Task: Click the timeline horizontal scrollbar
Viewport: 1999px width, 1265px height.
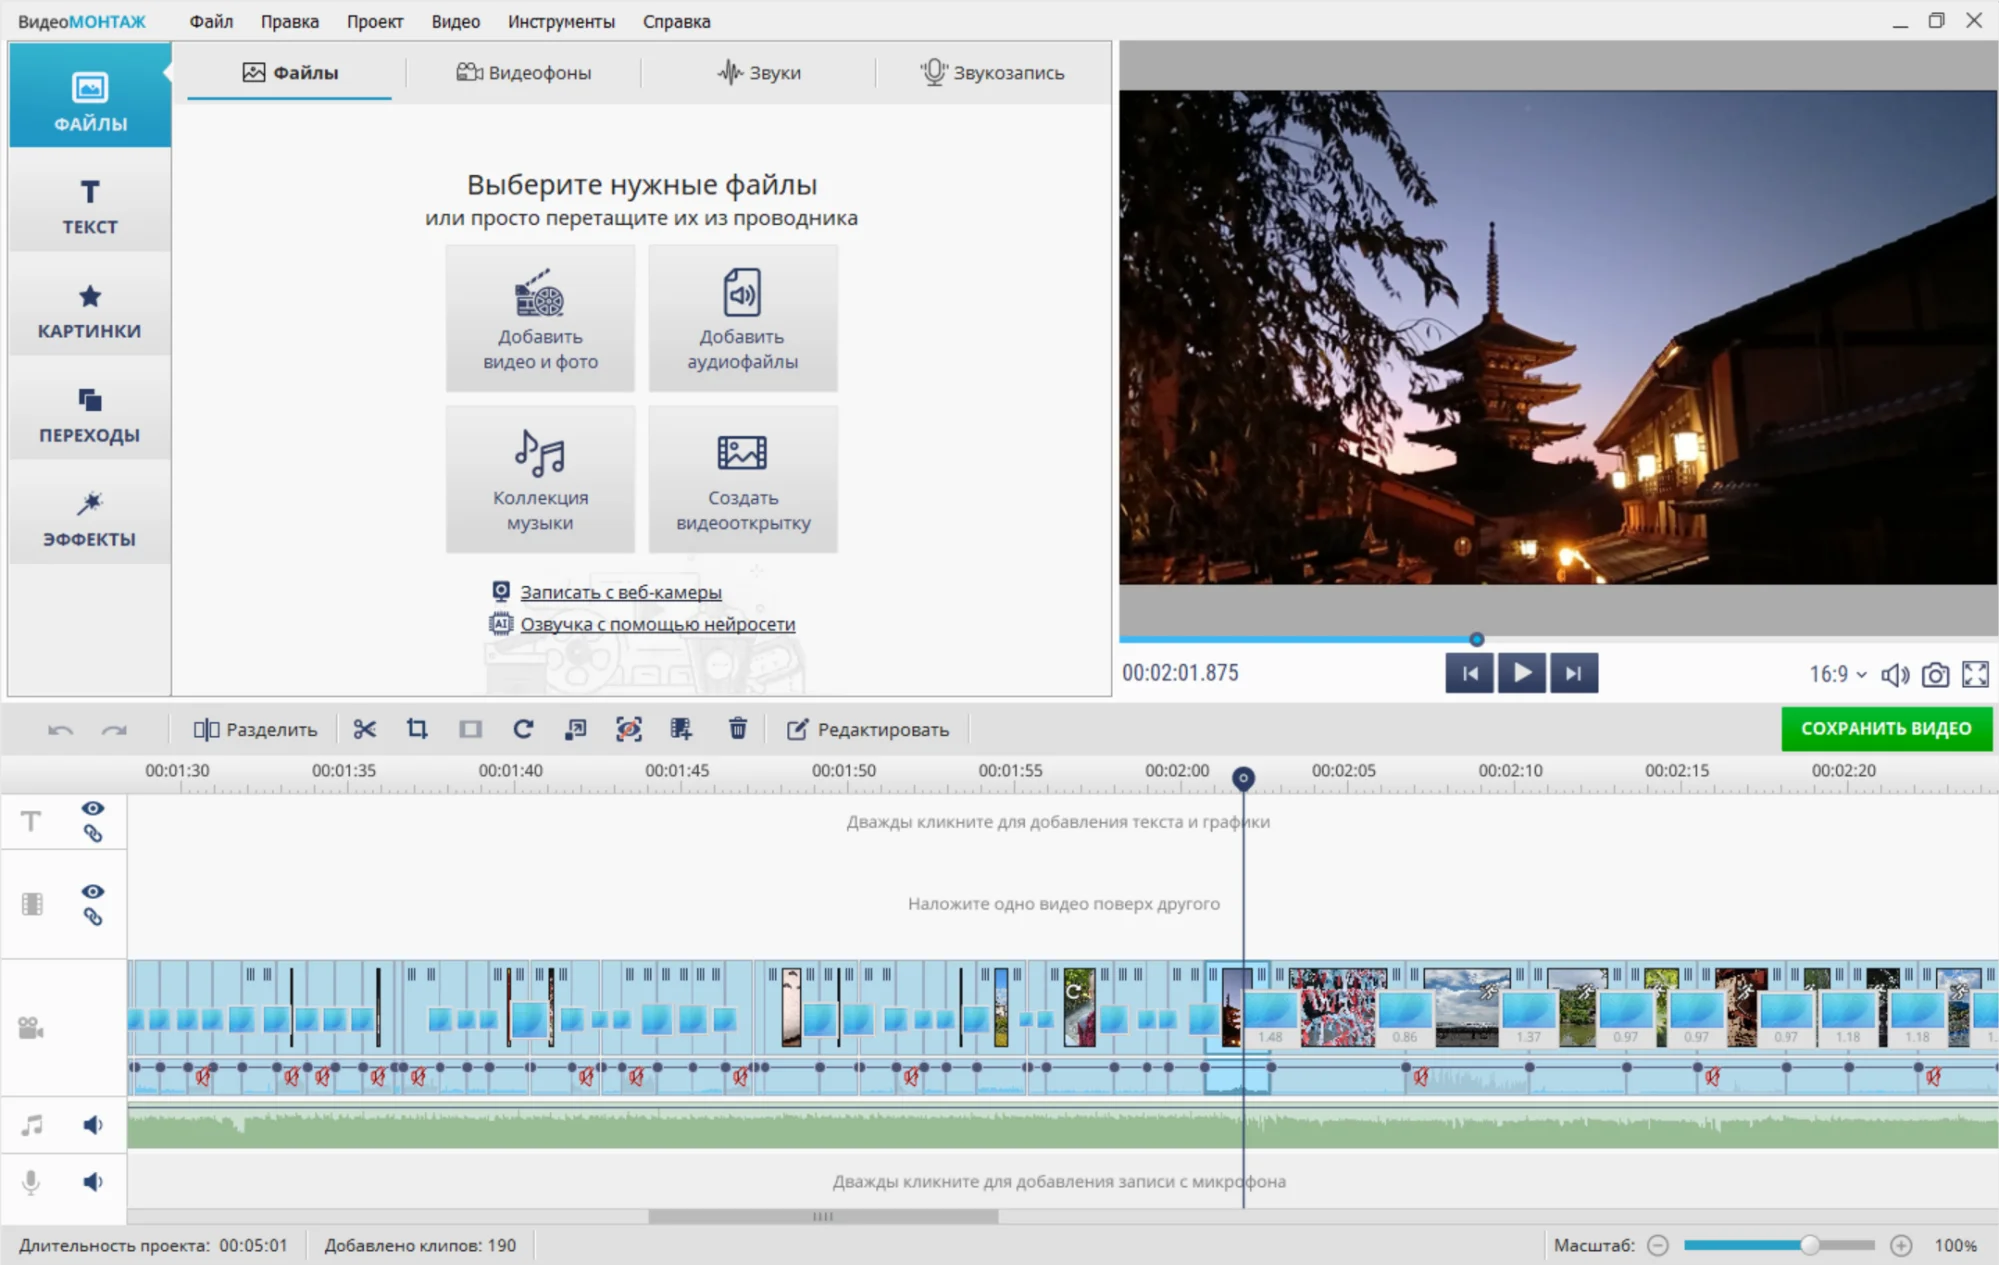Action: coord(822,1217)
